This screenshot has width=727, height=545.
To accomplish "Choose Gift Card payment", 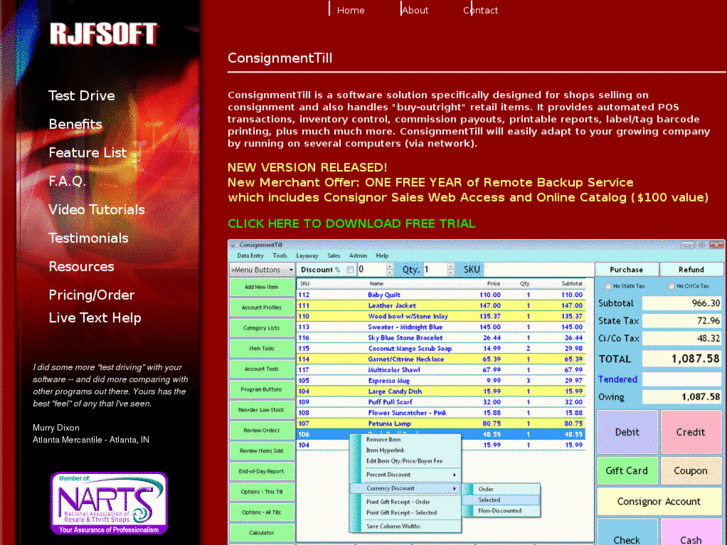I will [627, 471].
